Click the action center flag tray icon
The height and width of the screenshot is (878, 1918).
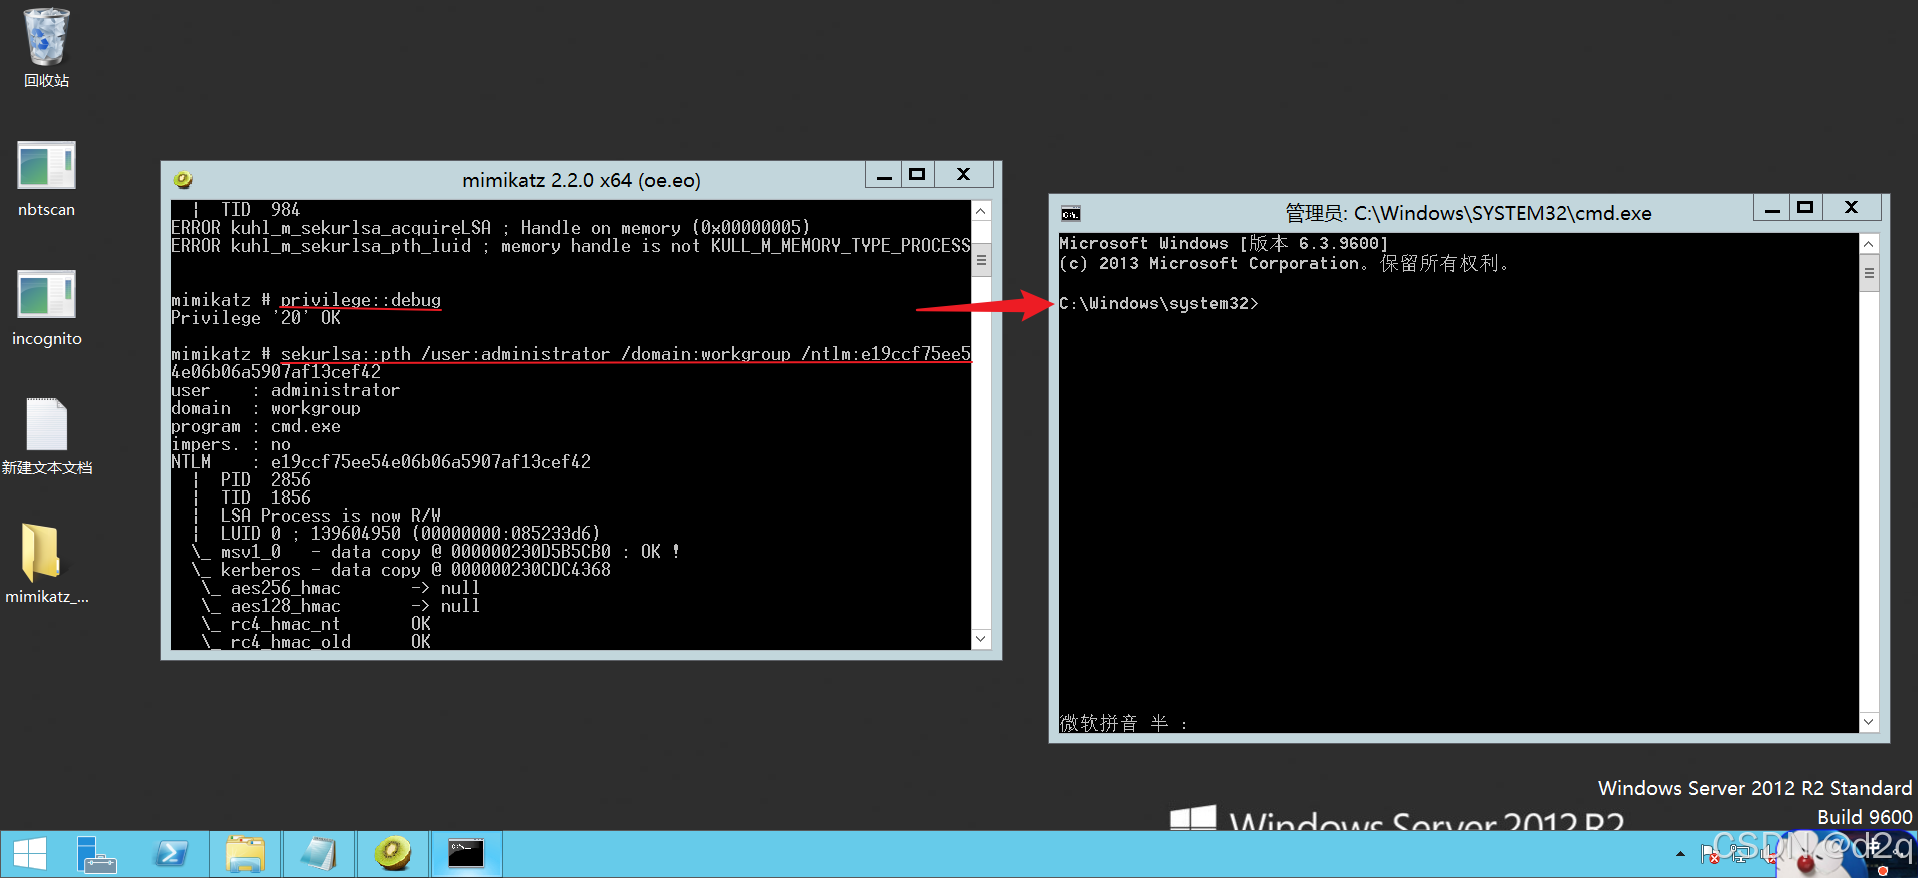point(1710,854)
